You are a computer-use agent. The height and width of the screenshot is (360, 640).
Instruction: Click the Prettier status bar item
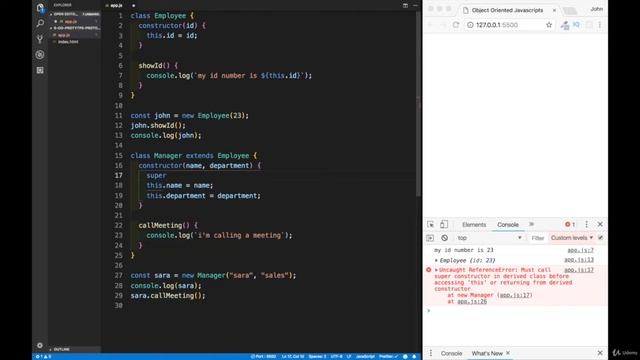tap(388, 356)
